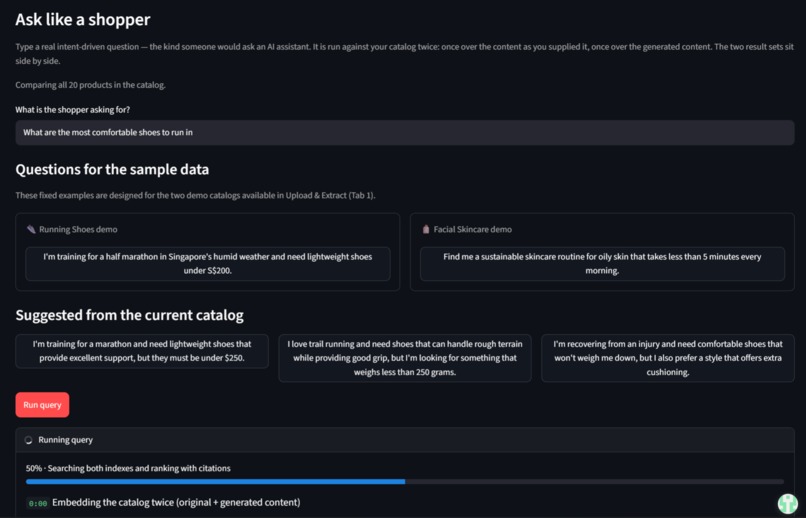Select the sustainable skincare routine sample question

tap(602, 264)
